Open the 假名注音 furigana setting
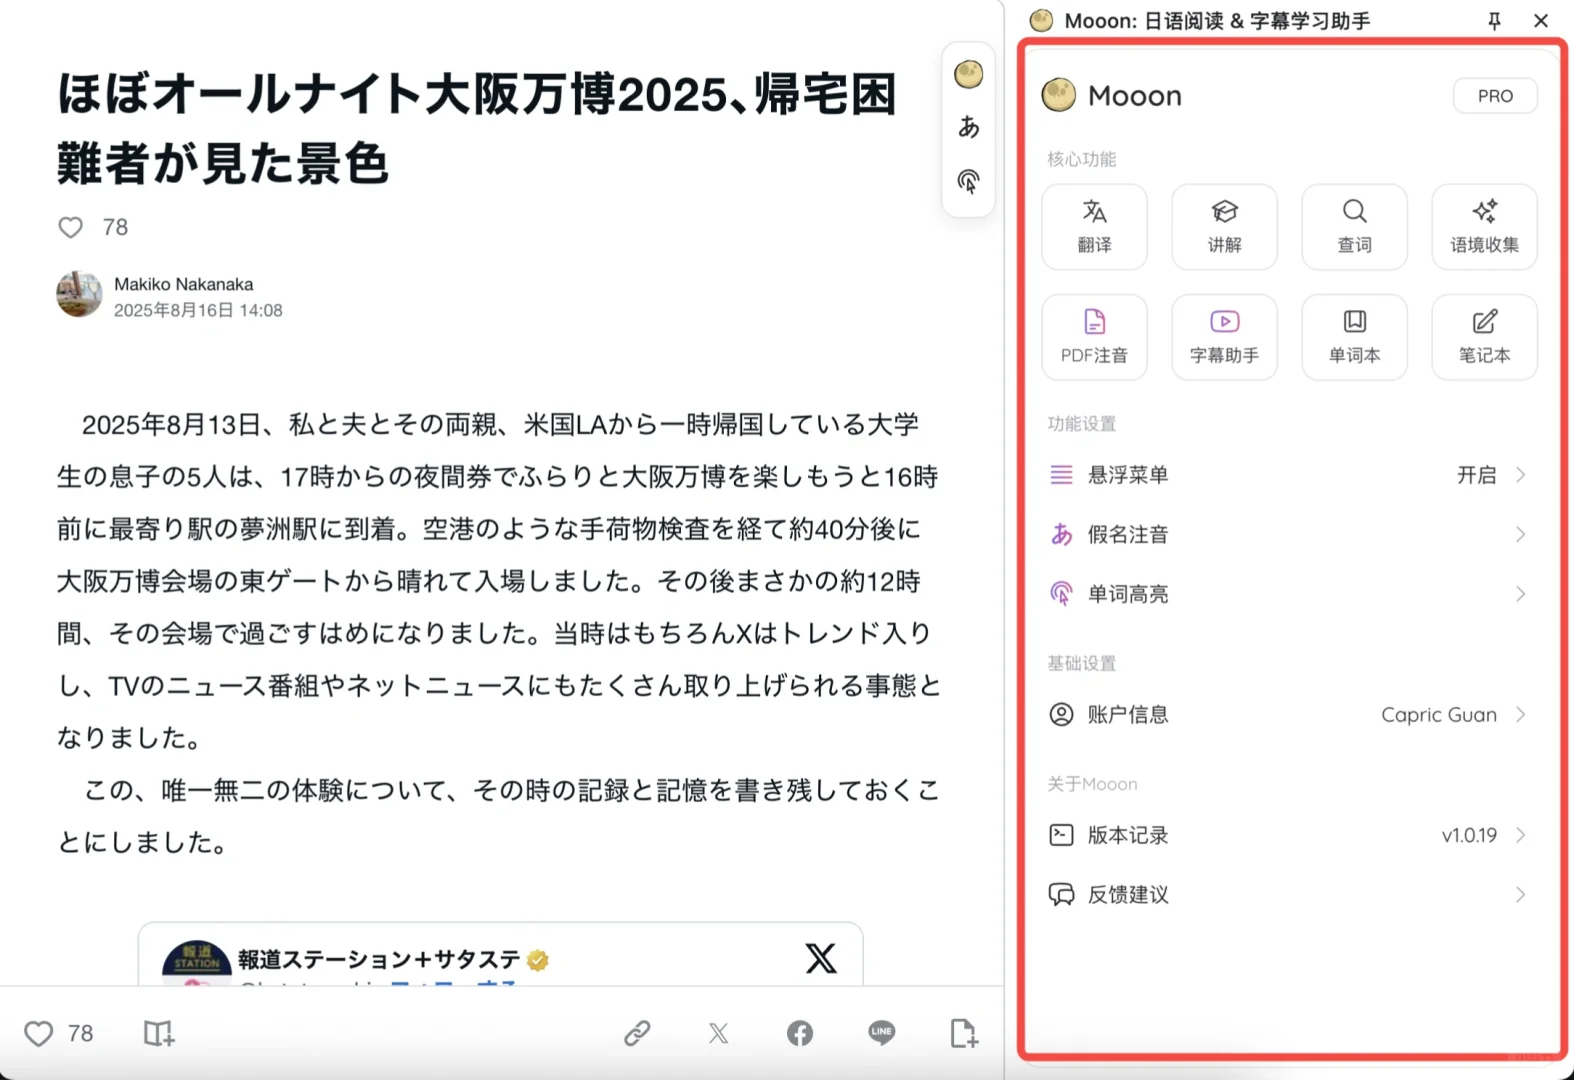 coord(1288,535)
